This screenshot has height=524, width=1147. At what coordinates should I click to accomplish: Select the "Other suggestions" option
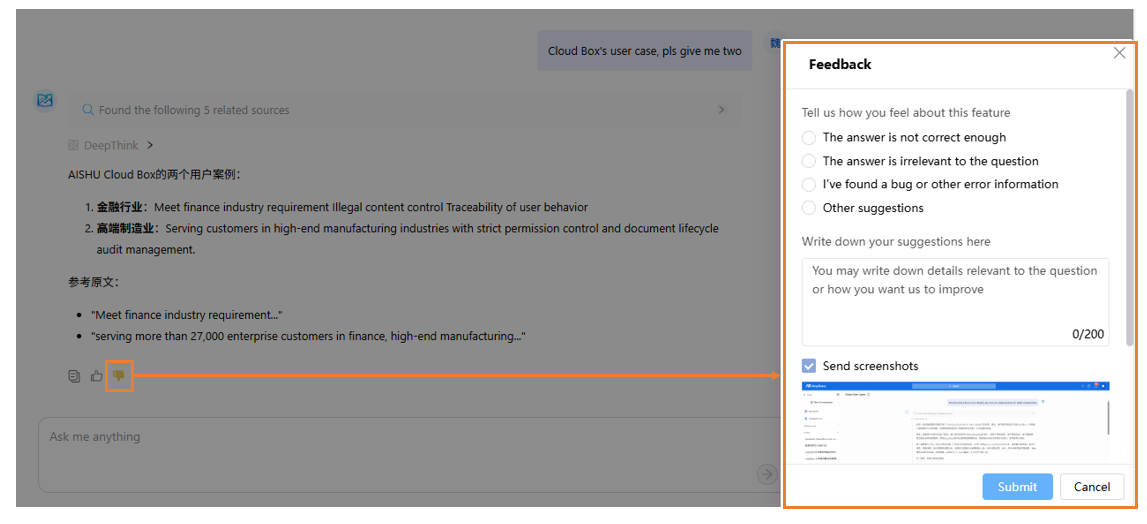809,208
